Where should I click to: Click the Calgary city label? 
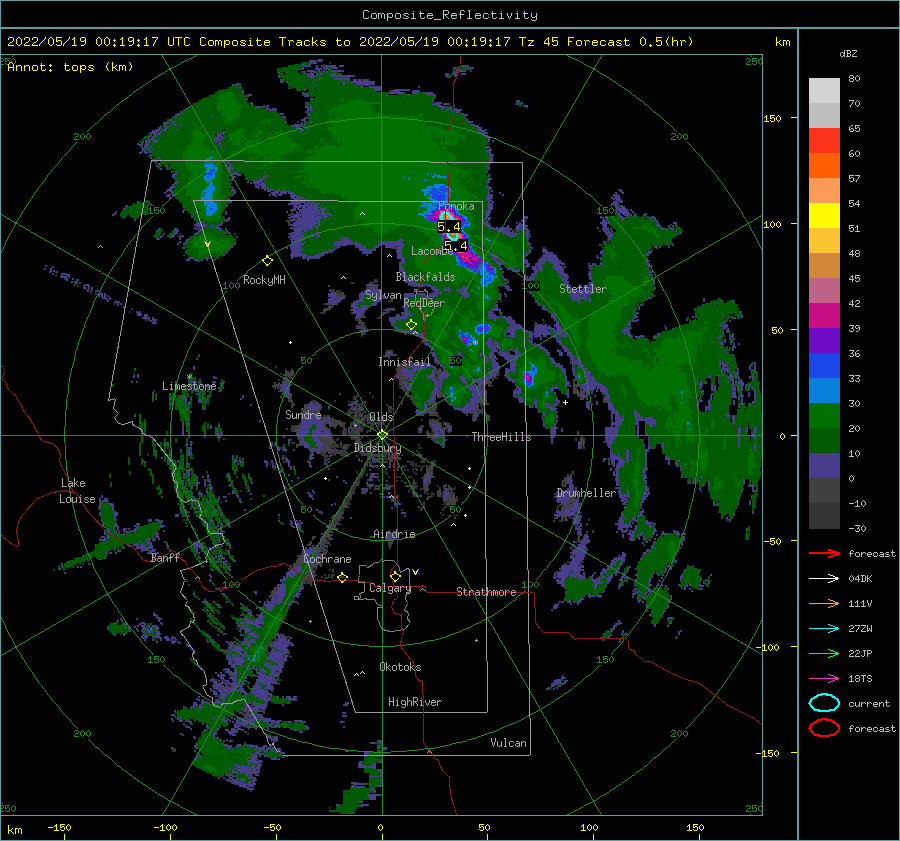click(390, 588)
